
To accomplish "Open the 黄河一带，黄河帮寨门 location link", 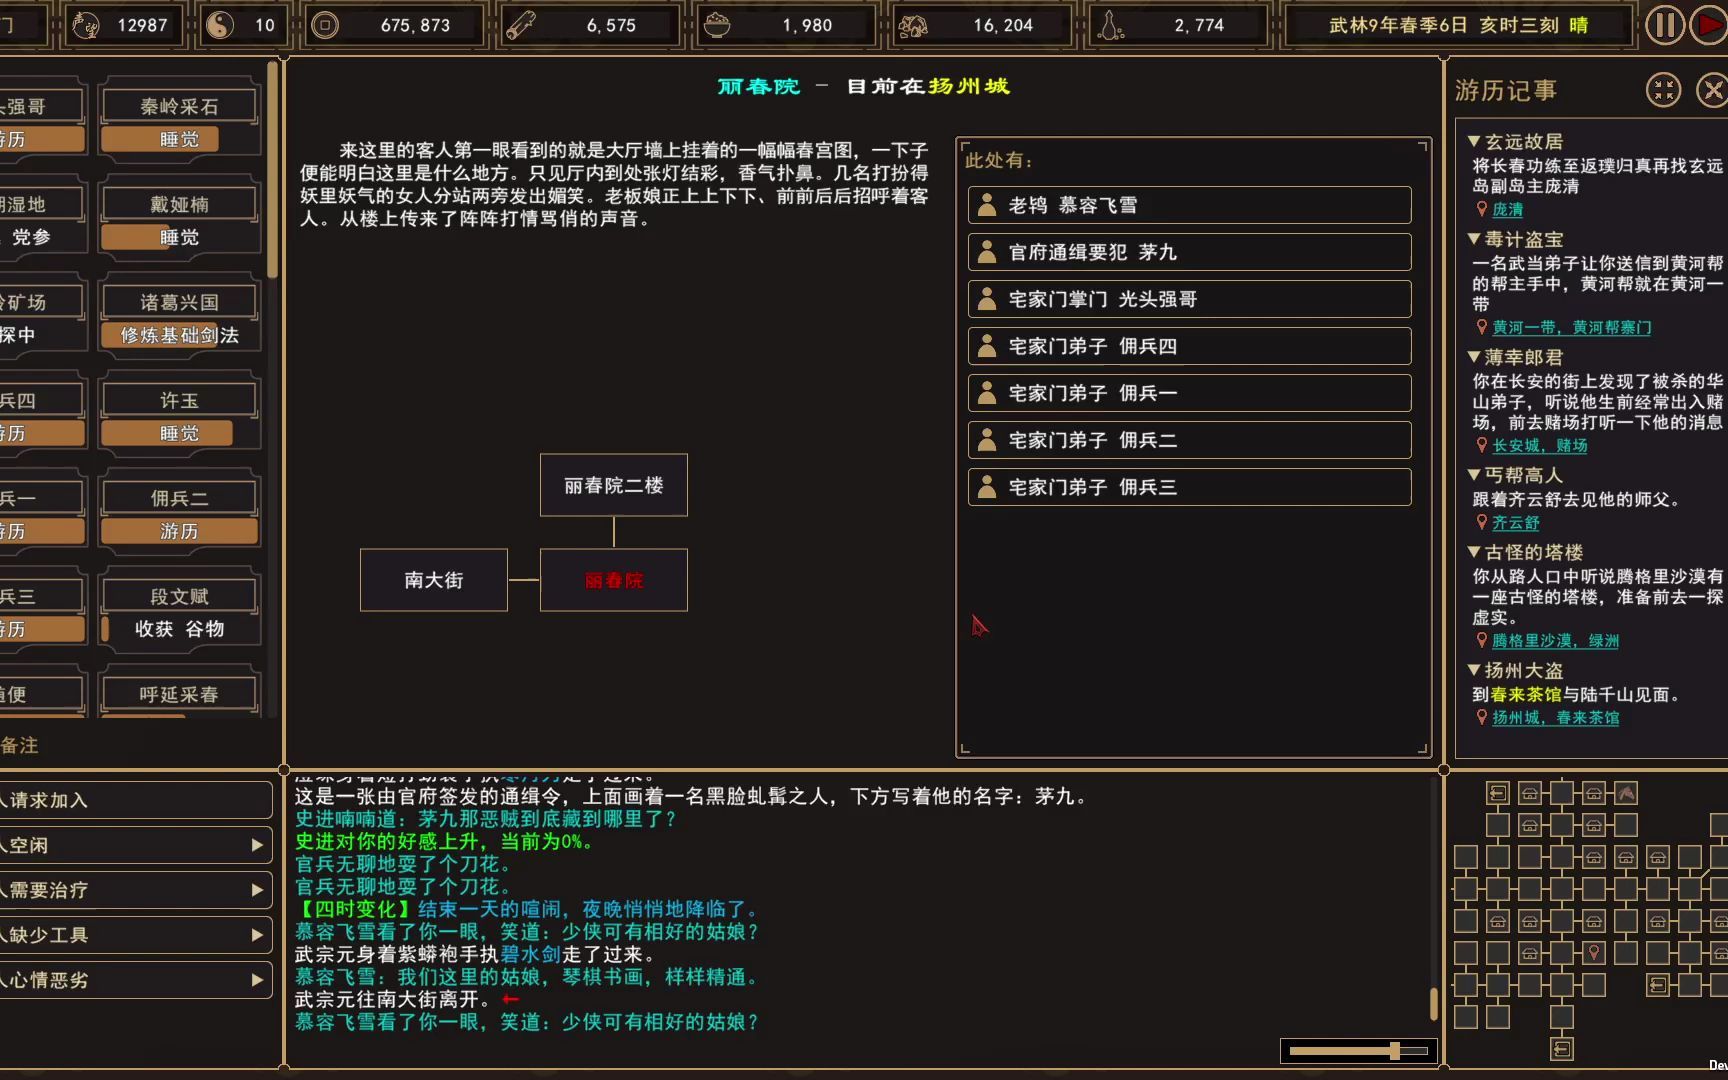I will click(x=1571, y=327).
